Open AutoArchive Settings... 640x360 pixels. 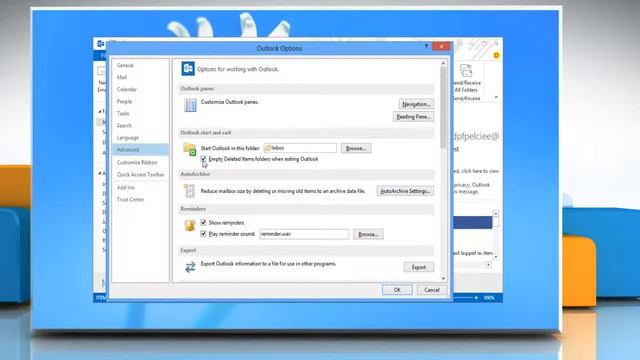[405, 191]
